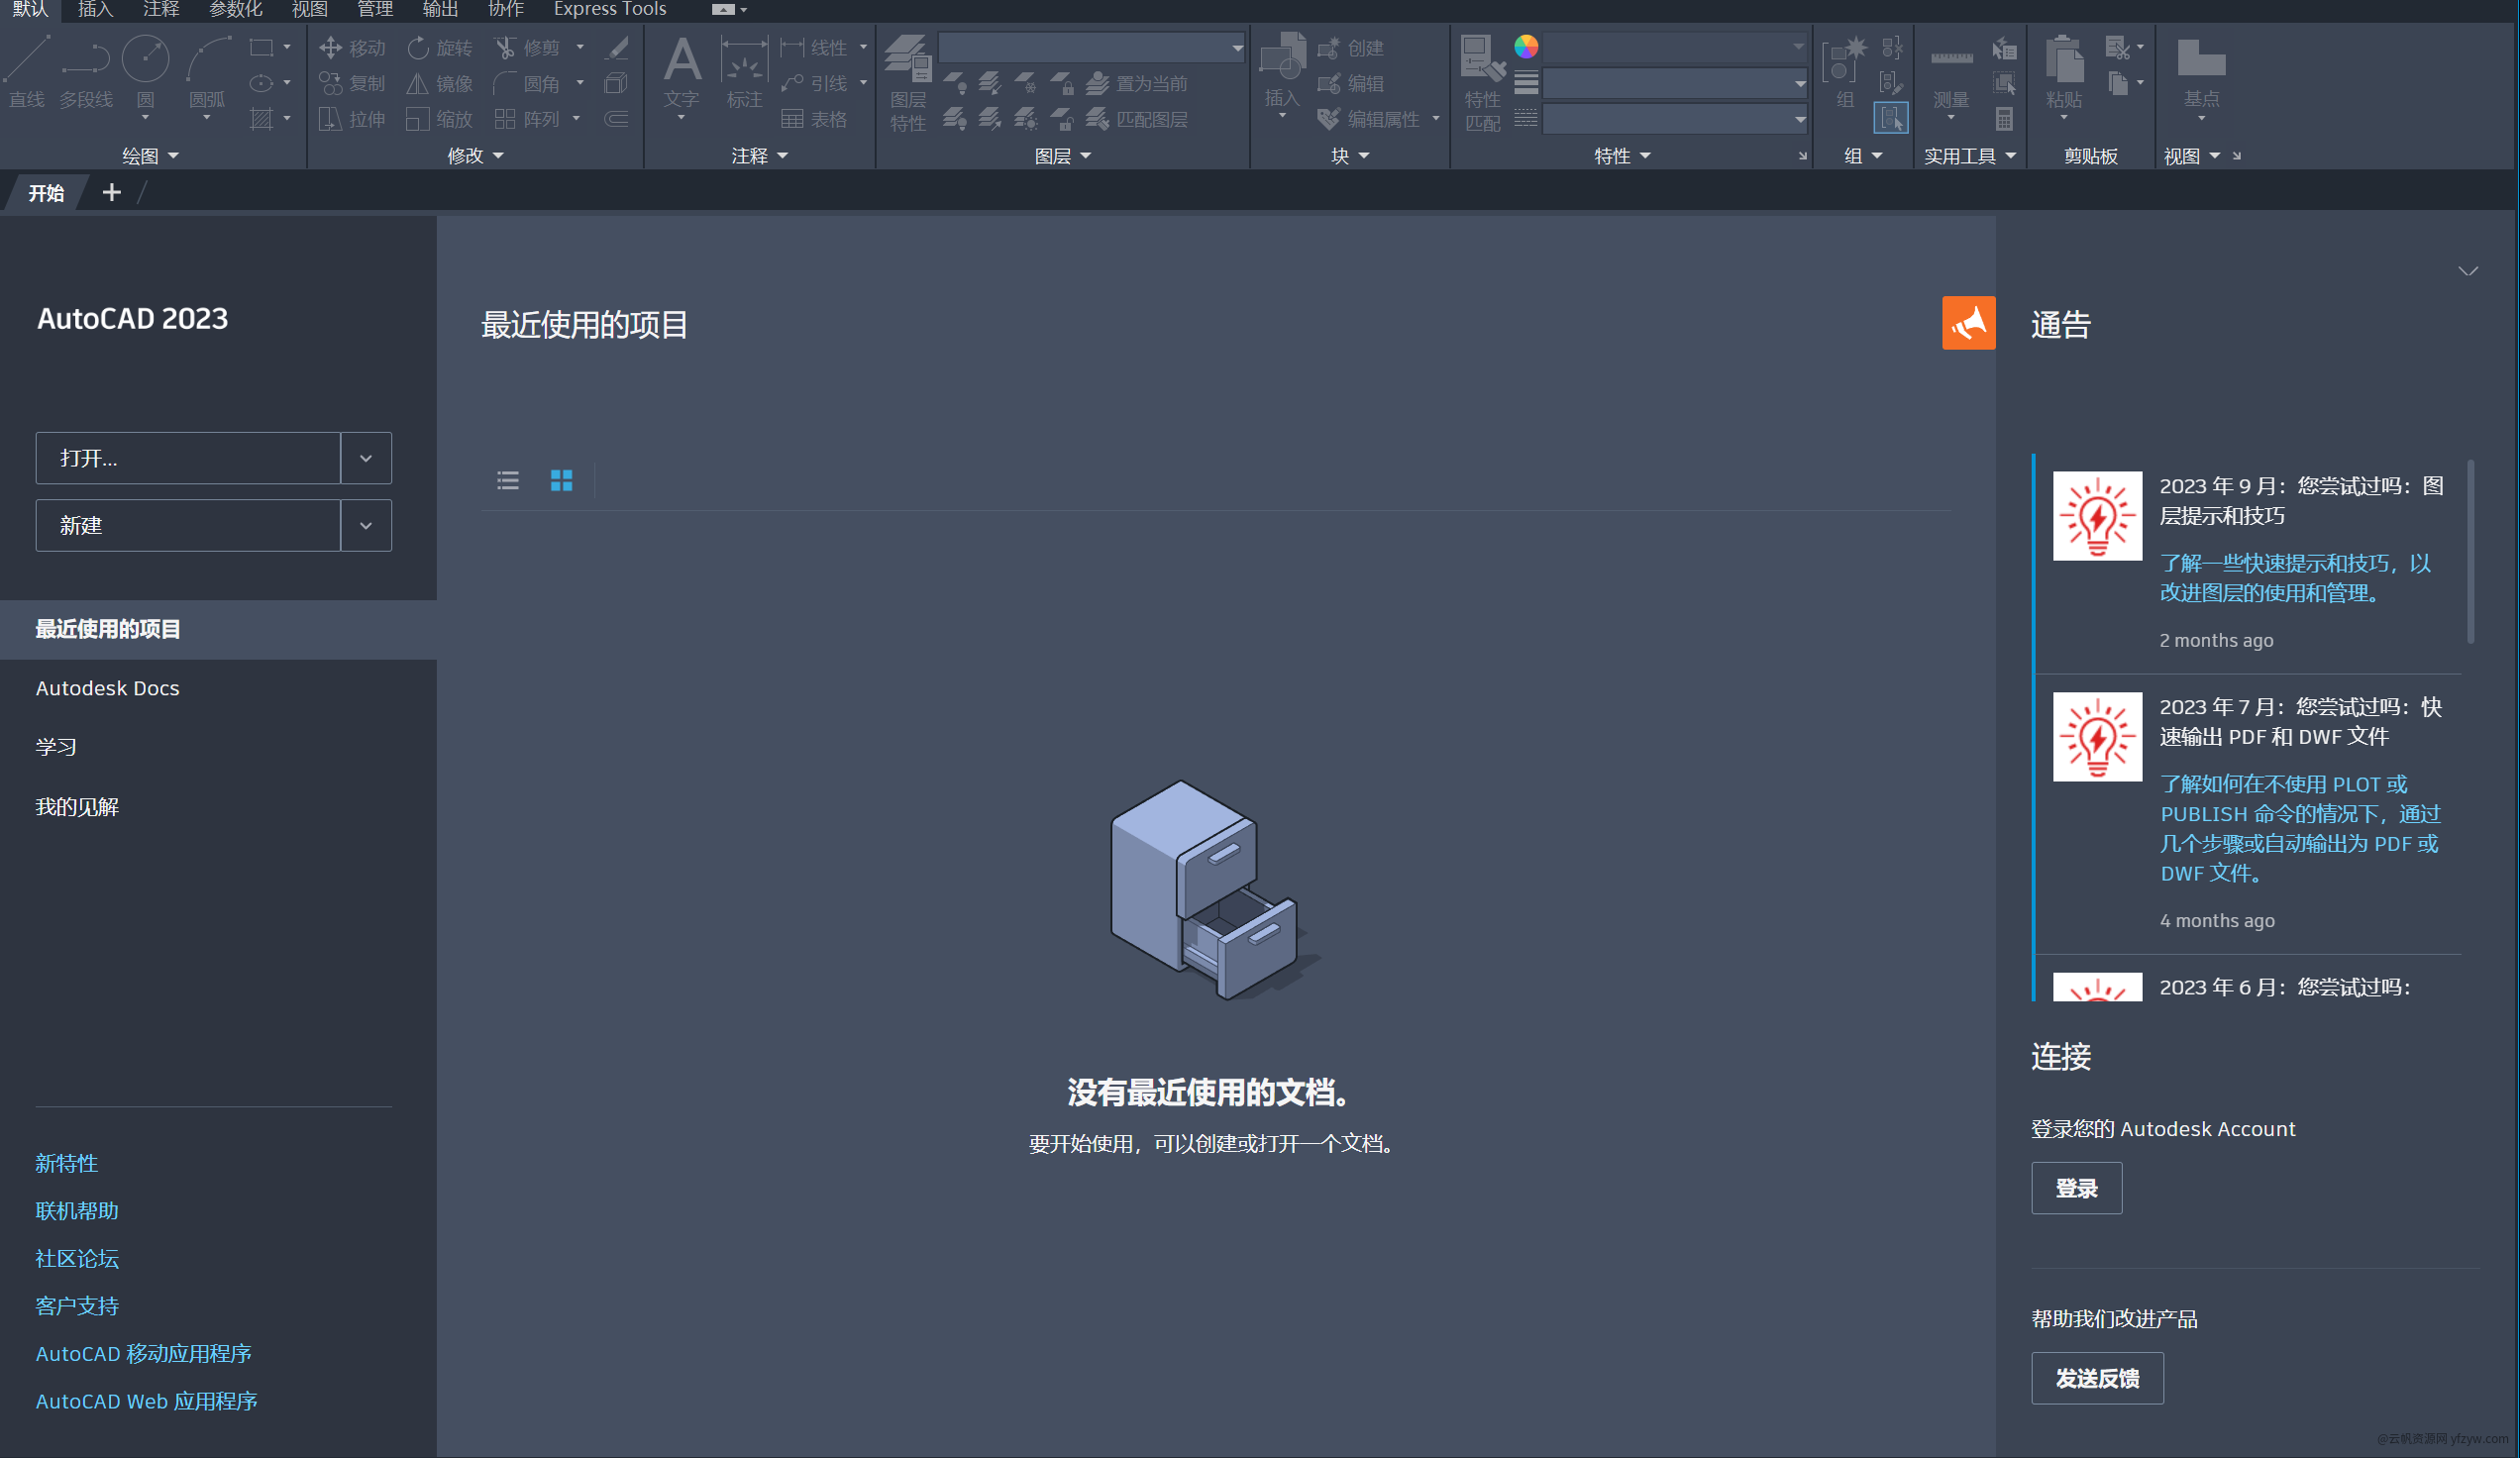Viewport: 2520px width, 1458px height.
Task: Click 打开 file open dropdown
Action: coord(365,457)
